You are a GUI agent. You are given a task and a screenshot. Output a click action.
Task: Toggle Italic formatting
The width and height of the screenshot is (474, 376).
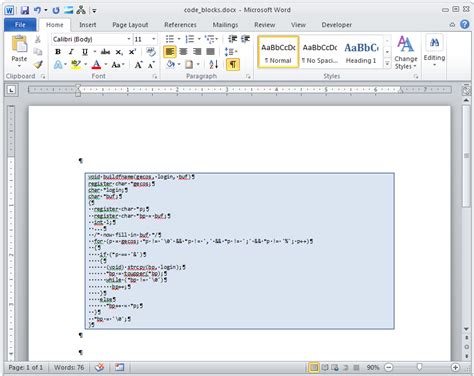click(71, 52)
